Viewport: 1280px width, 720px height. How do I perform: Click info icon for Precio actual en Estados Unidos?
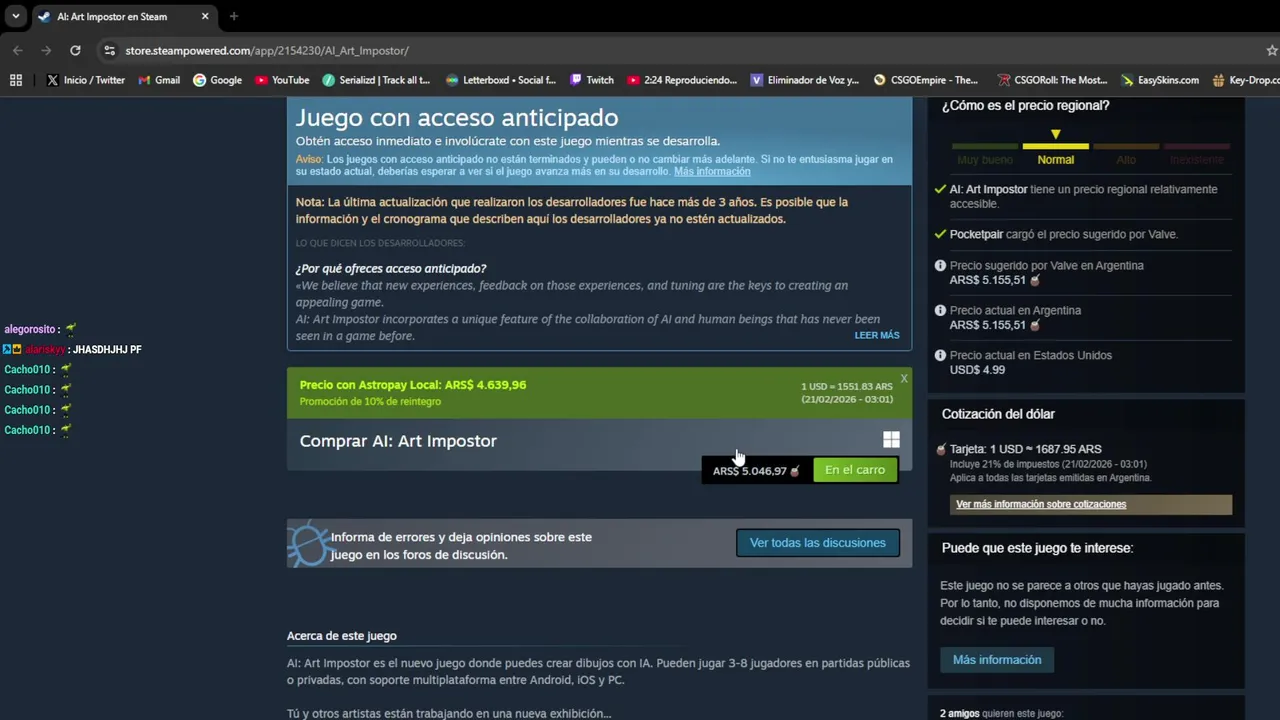pos(940,356)
